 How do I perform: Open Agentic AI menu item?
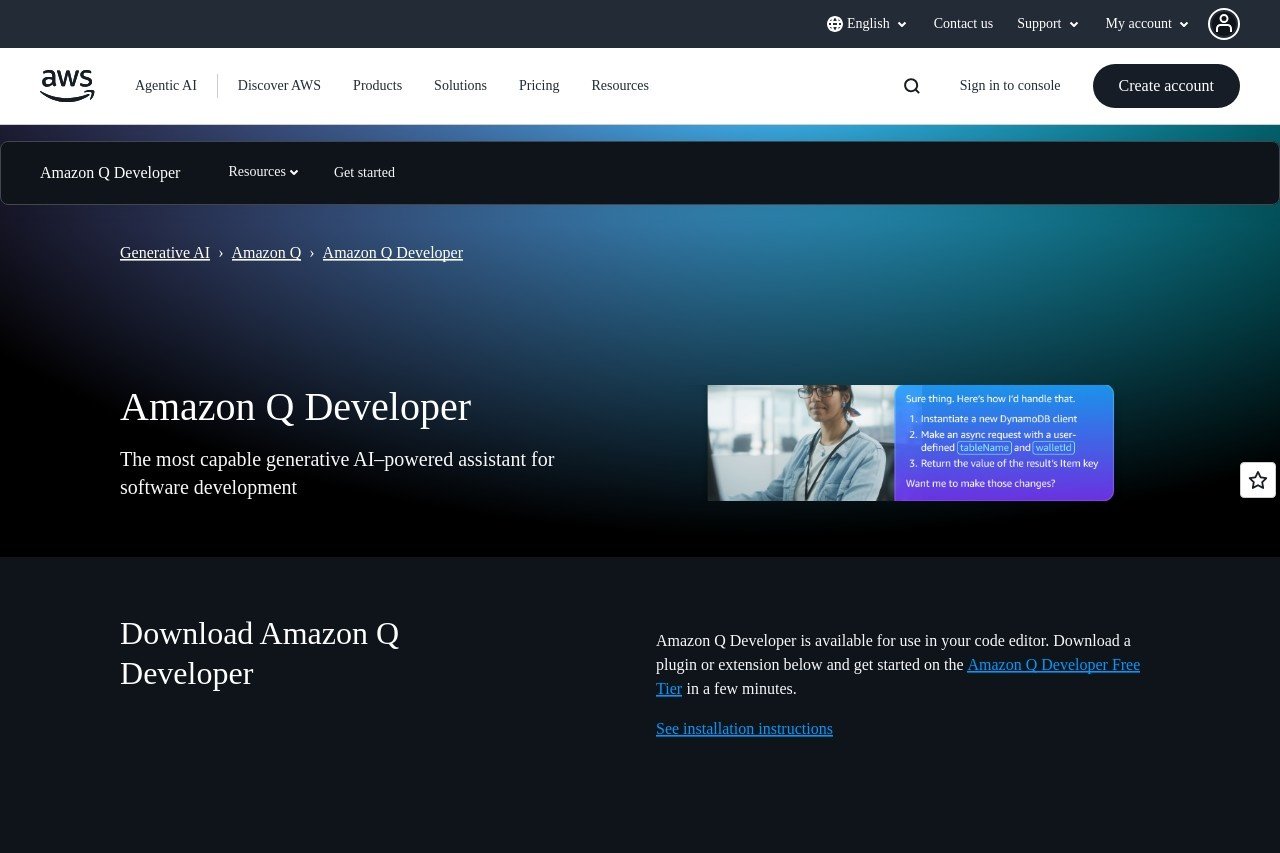click(166, 86)
